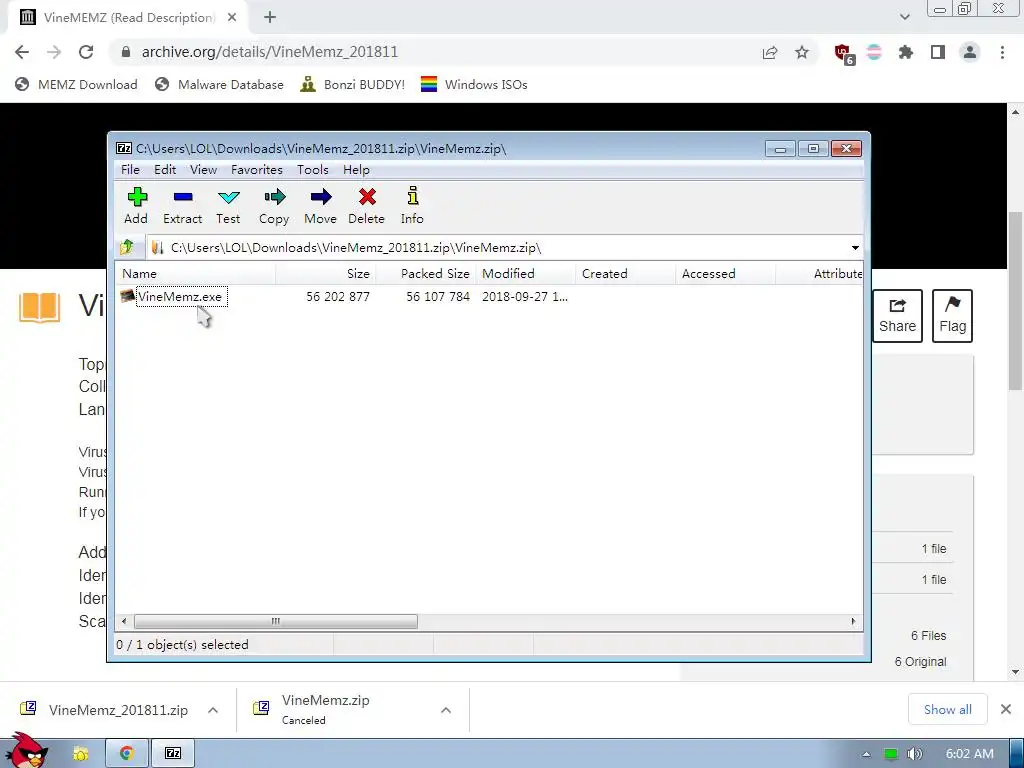Open the Extensions puzzle icon

click(905, 52)
